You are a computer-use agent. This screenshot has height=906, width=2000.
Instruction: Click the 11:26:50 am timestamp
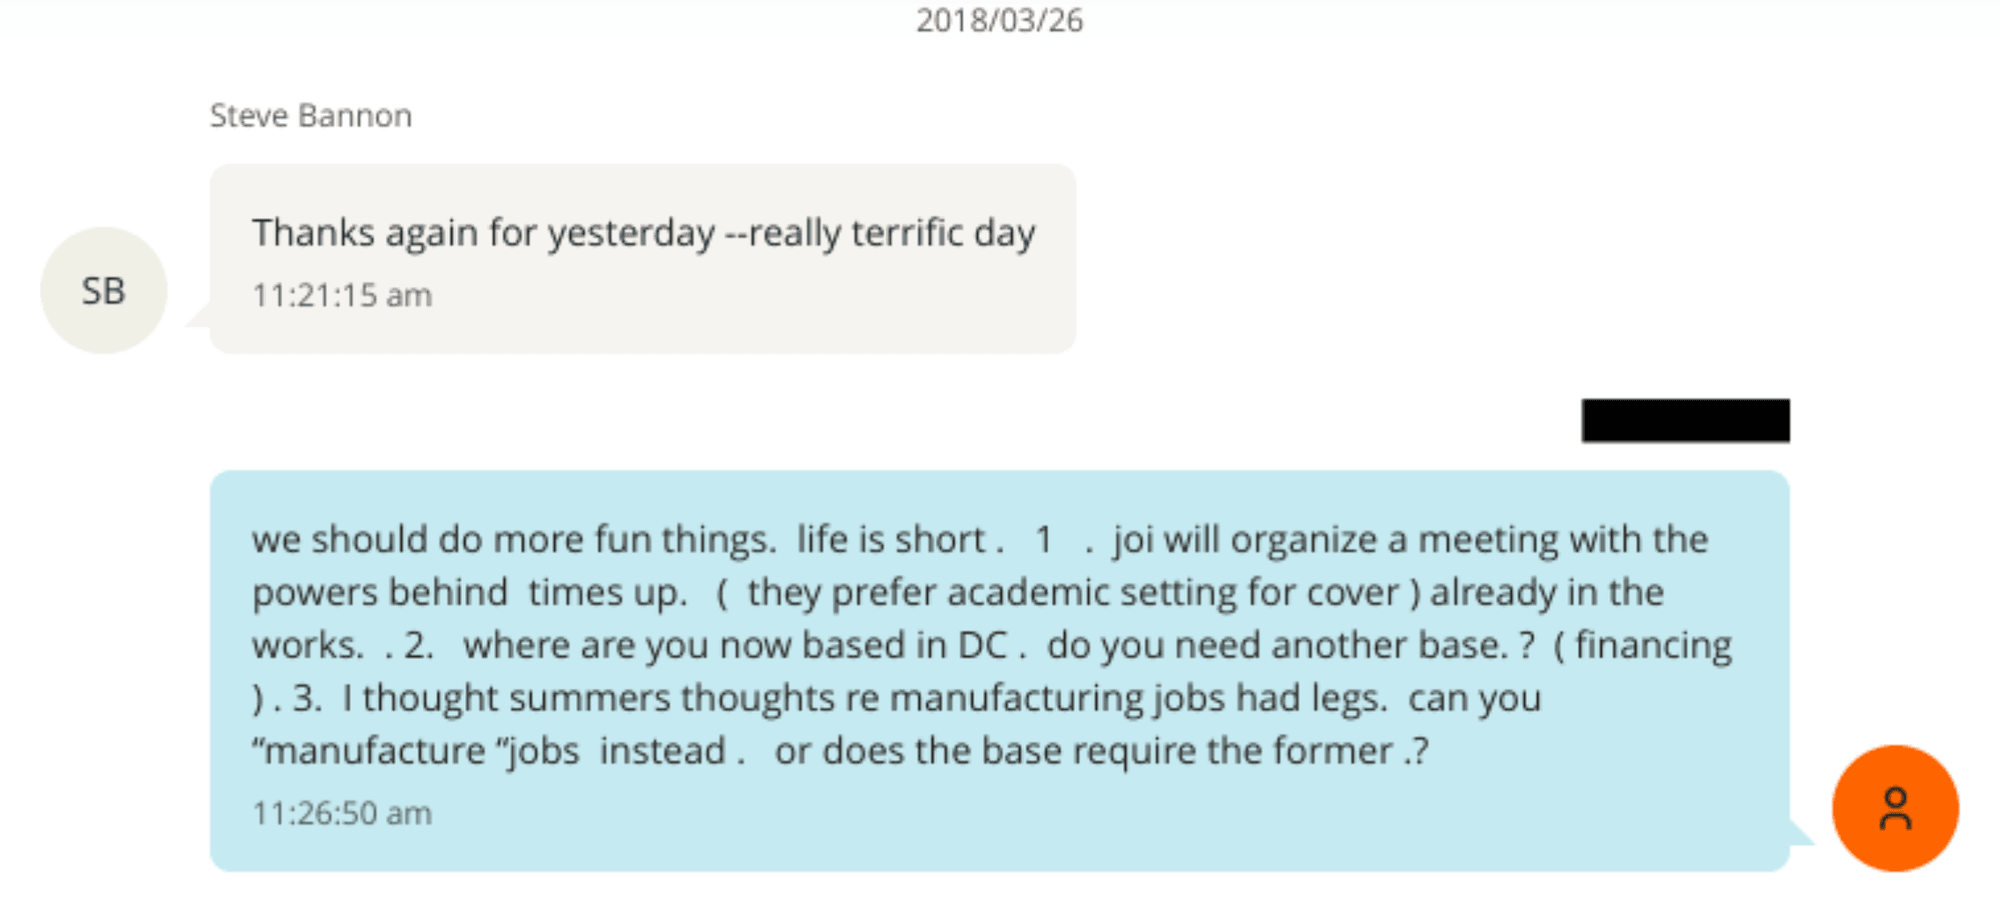342,814
